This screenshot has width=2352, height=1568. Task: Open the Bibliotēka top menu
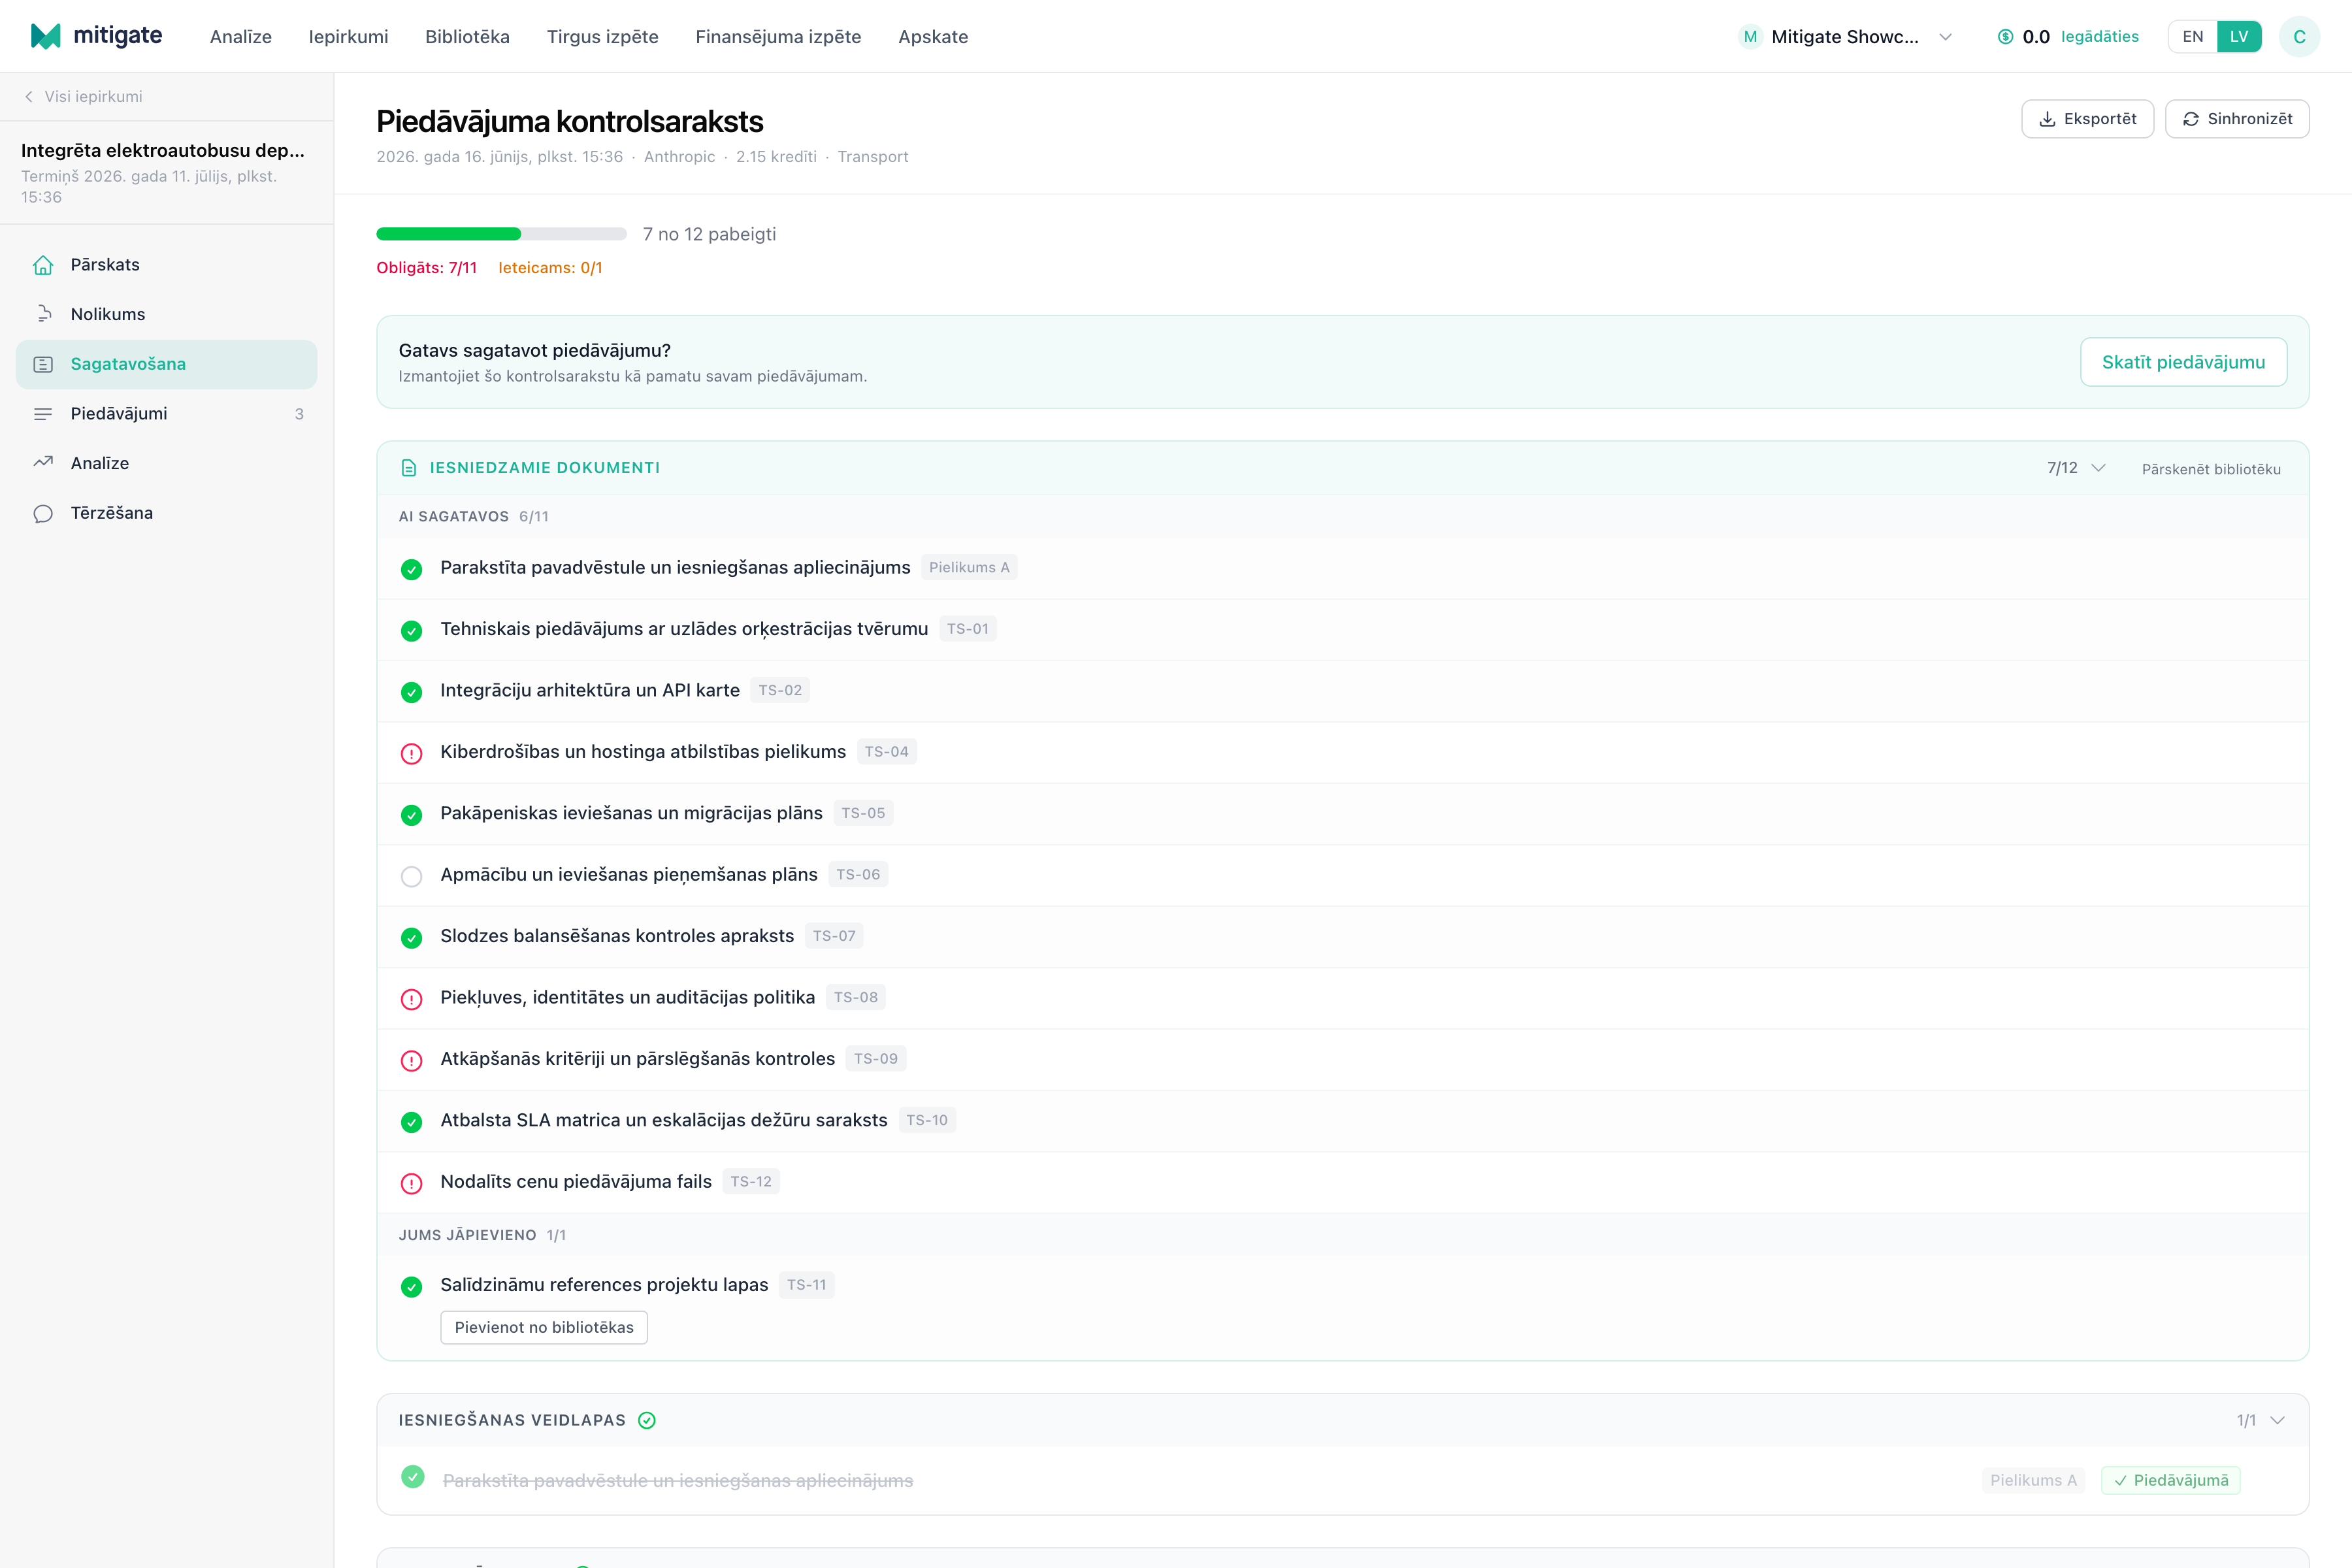point(467,37)
